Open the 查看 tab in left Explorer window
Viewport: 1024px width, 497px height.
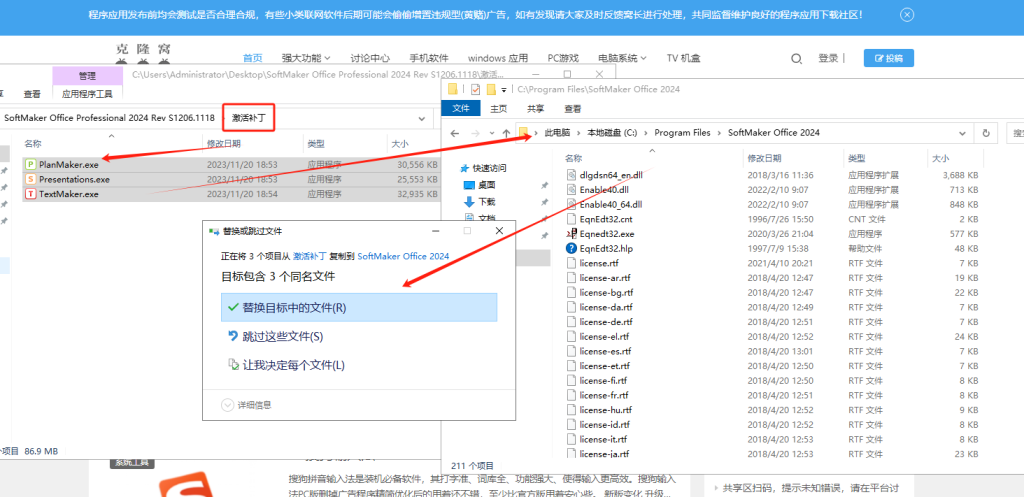32,94
